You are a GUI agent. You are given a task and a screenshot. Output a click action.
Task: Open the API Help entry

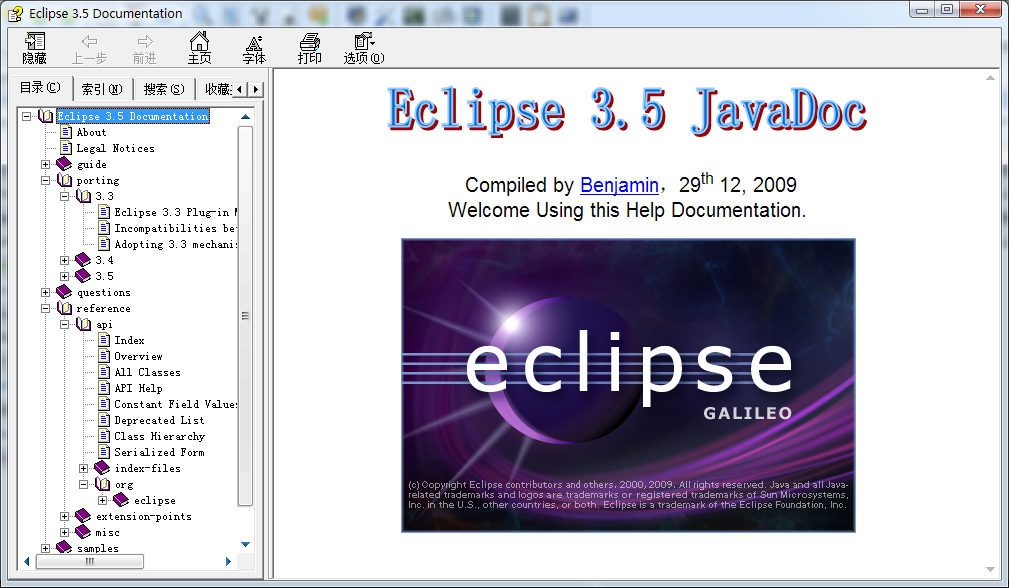coord(138,388)
